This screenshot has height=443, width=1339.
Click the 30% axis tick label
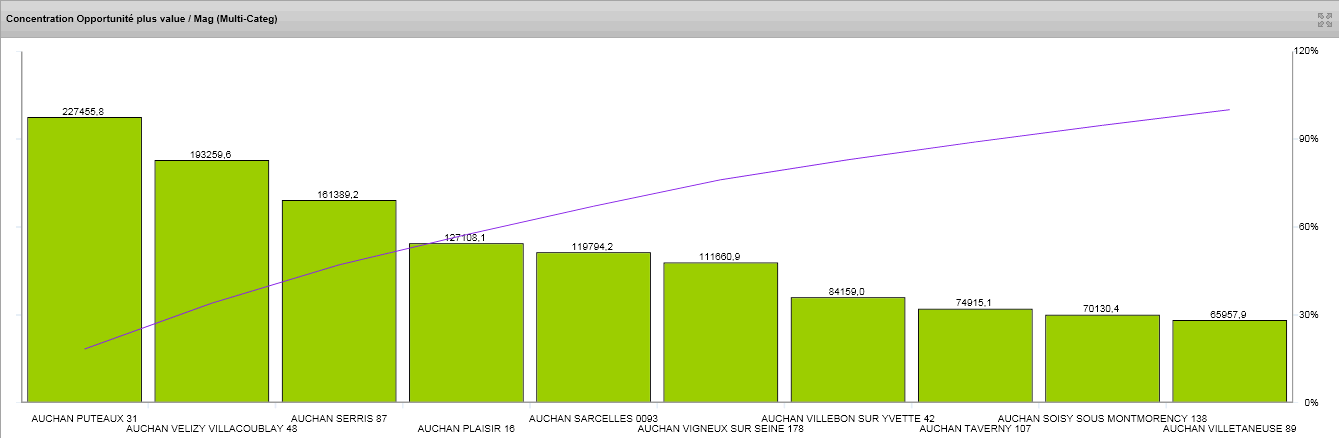(1308, 315)
